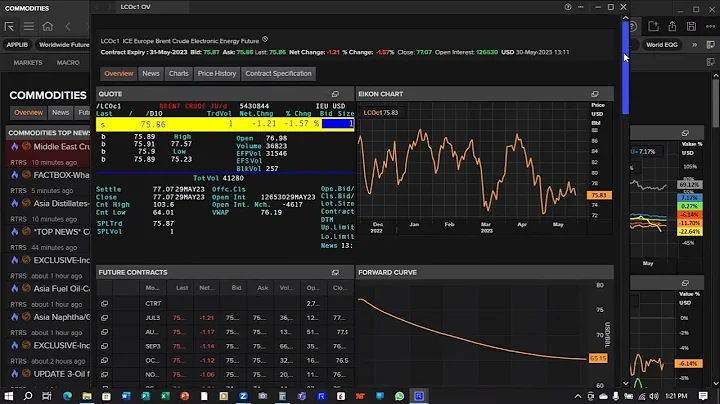Click the Bid column header in Future Contracts
Viewport: 720px width, 404px height.
tap(236, 288)
